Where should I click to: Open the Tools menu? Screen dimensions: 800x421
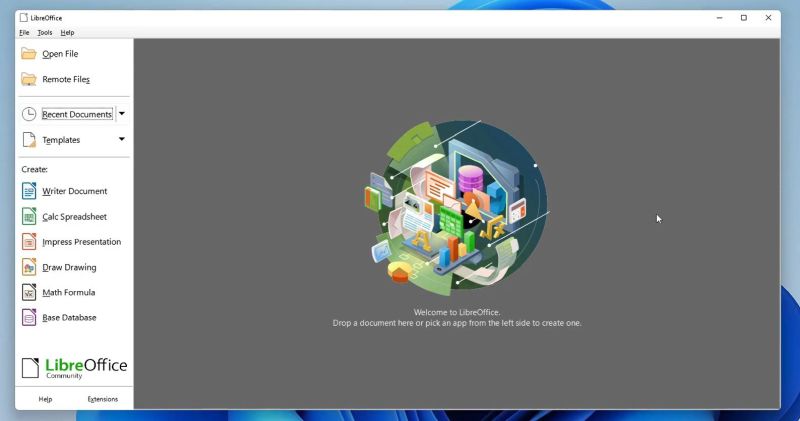pyautogui.click(x=45, y=33)
